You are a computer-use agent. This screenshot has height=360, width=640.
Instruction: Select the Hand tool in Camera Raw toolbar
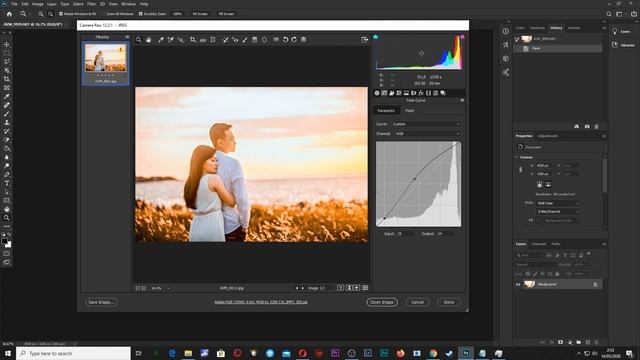point(149,40)
